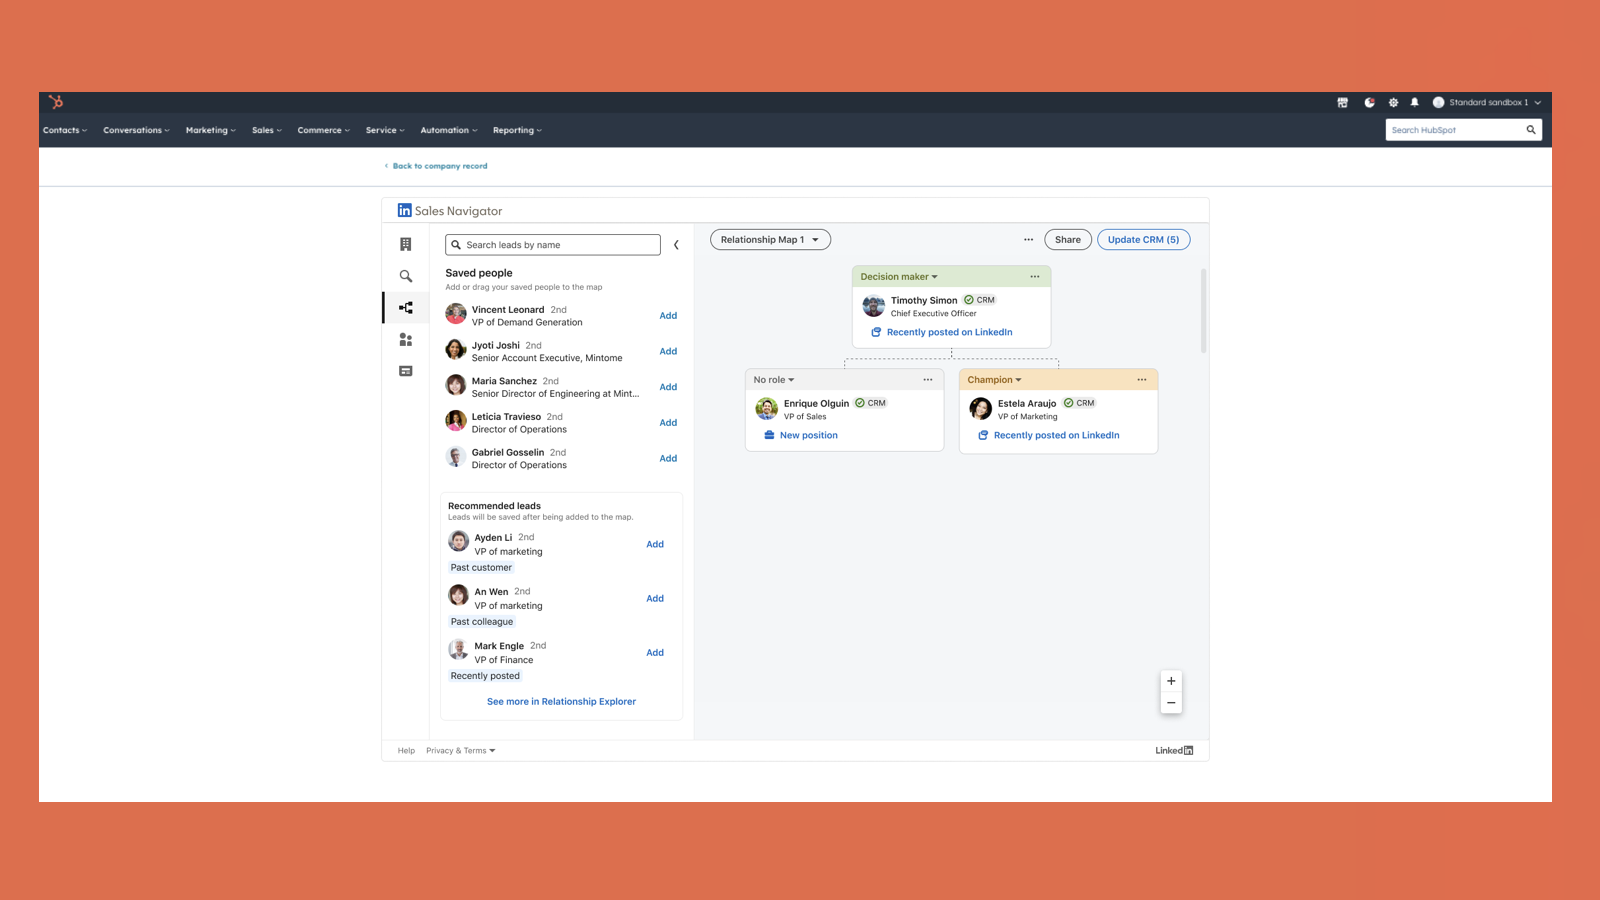Click the Update CRM (5) button
Image resolution: width=1600 pixels, height=900 pixels.
point(1143,240)
